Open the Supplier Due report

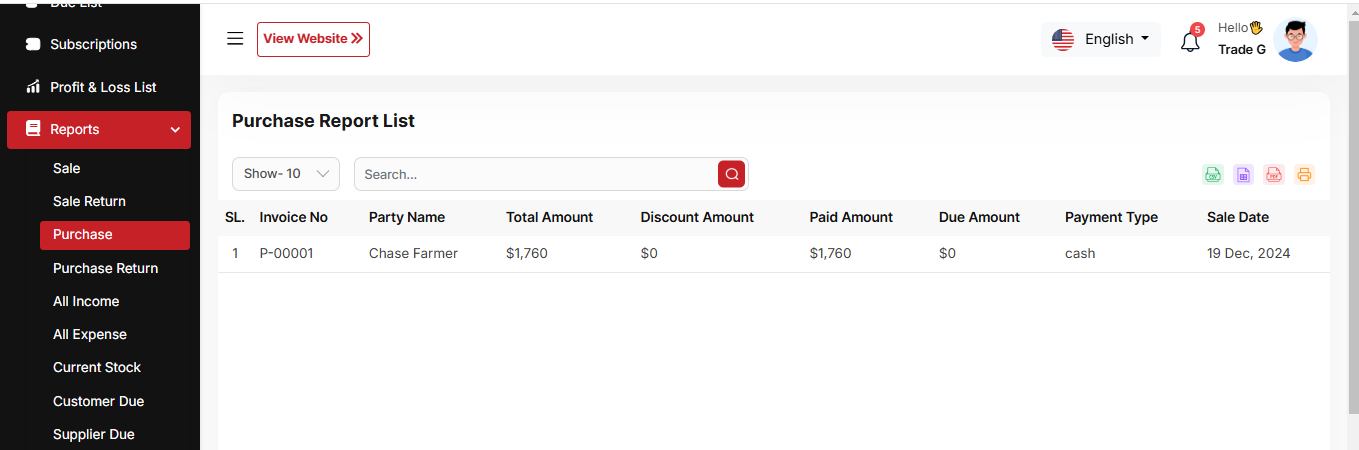click(94, 434)
